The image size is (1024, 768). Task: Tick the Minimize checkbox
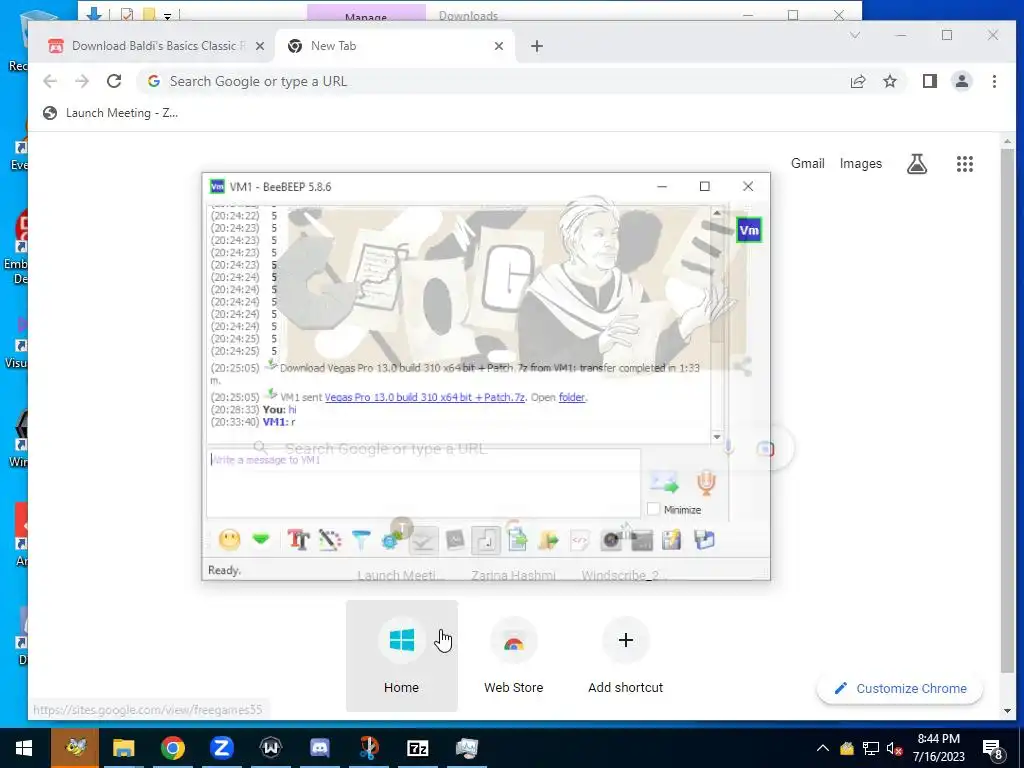pos(653,509)
